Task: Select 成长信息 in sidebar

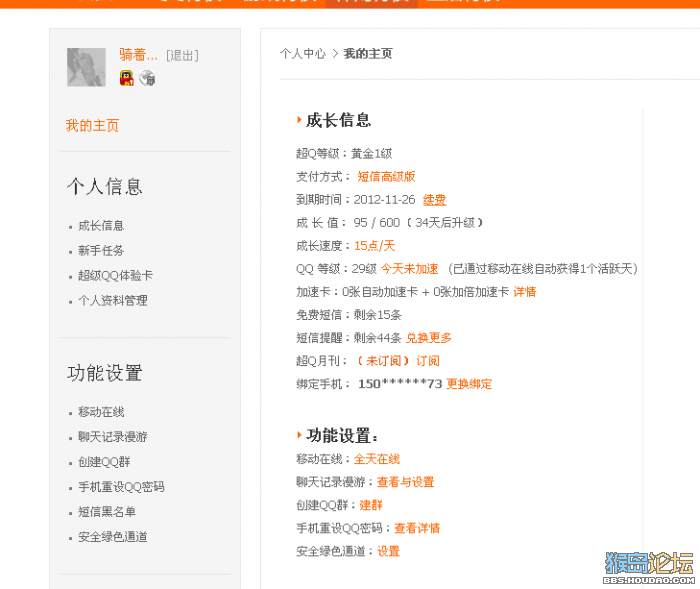Action: tap(101, 226)
